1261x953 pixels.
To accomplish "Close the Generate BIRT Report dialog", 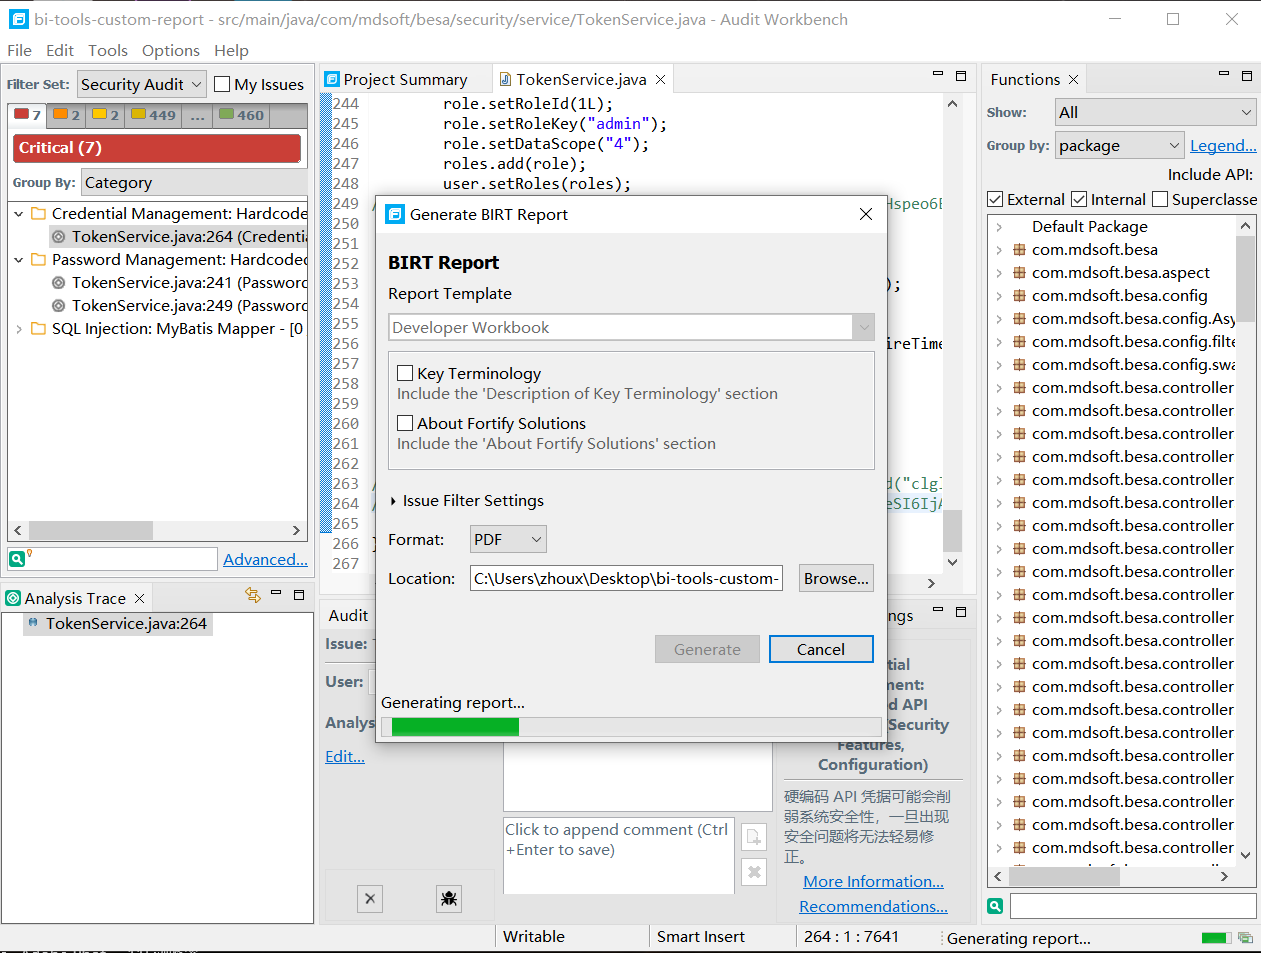I will 866,214.
